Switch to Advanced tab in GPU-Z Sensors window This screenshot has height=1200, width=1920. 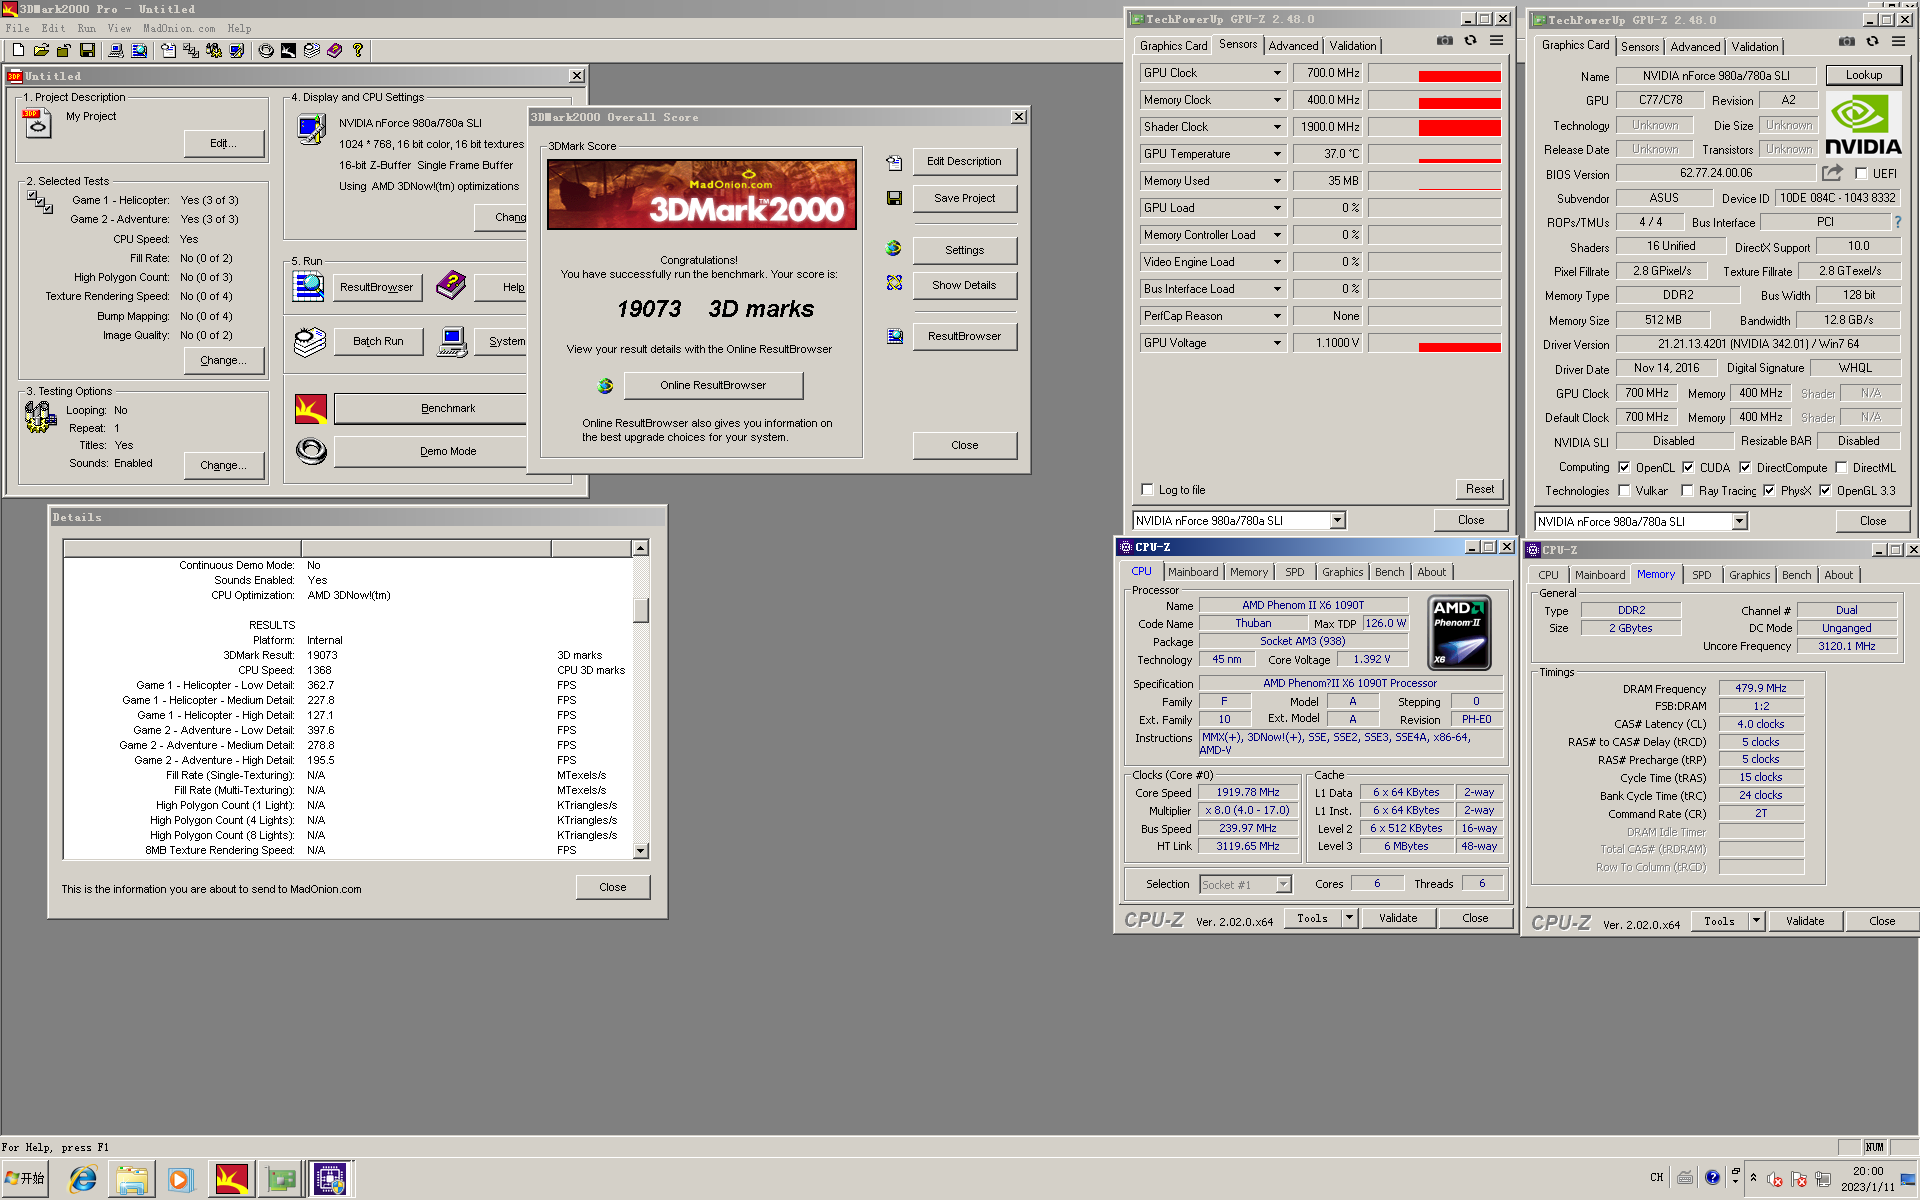coord(1293,46)
